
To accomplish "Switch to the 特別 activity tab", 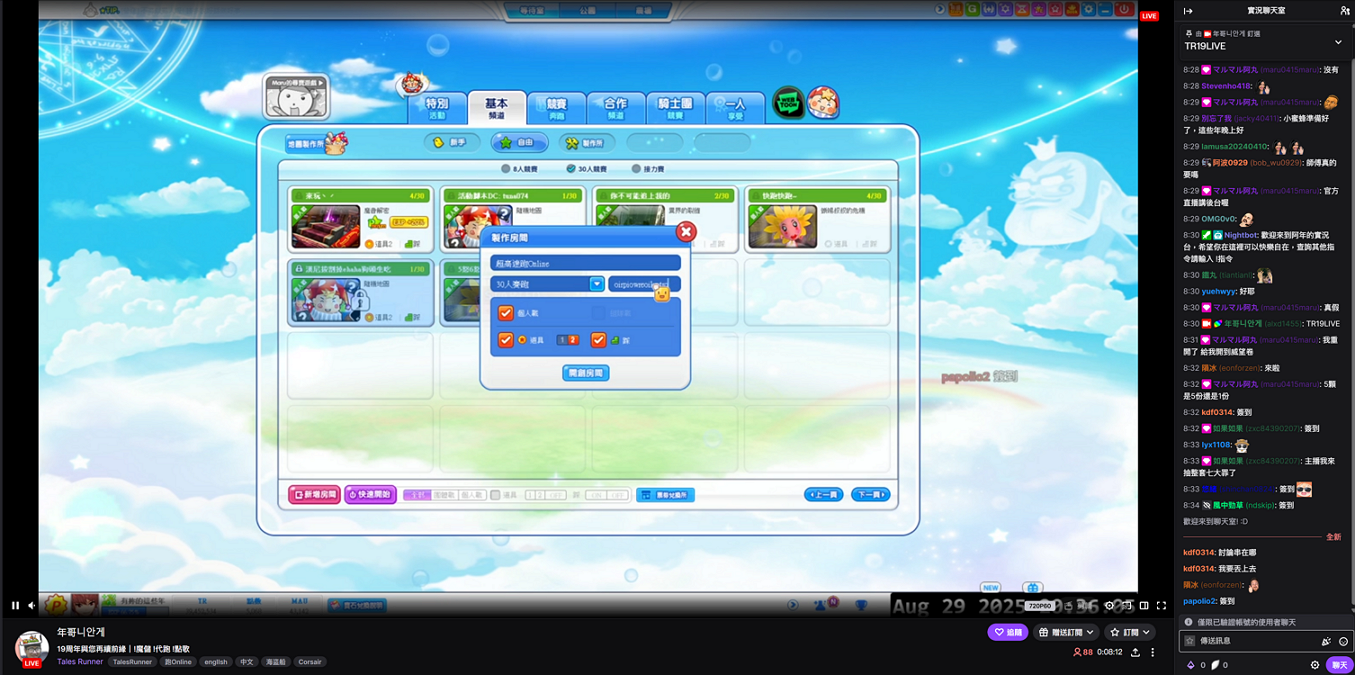I will point(437,107).
